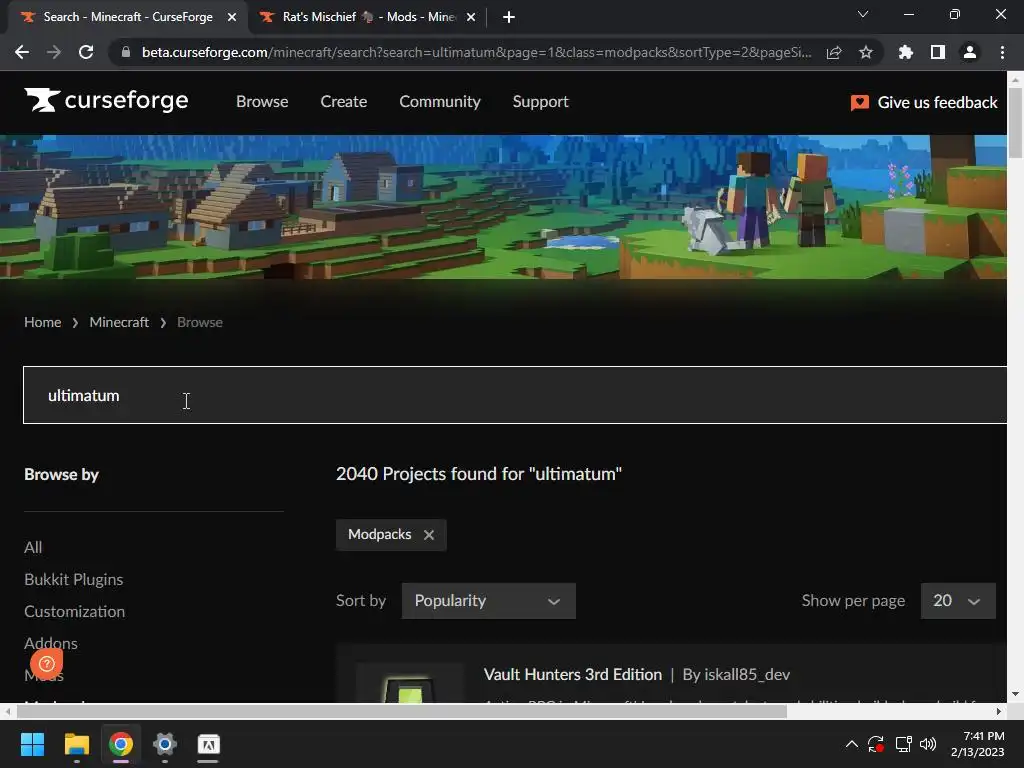Bookmark the page with the star icon
This screenshot has height=768, width=1024.
866,52
